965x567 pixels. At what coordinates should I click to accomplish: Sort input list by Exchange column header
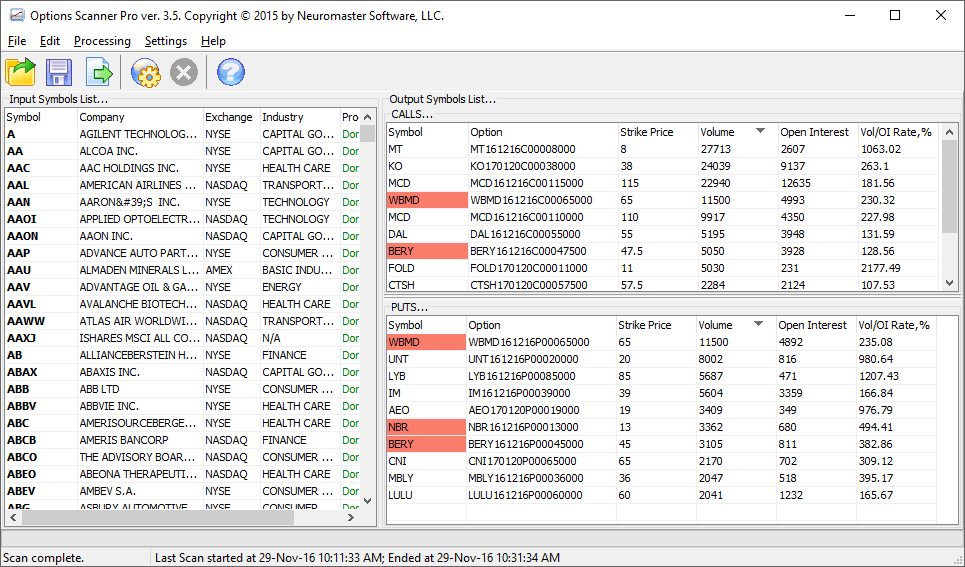pyautogui.click(x=231, y=117)
